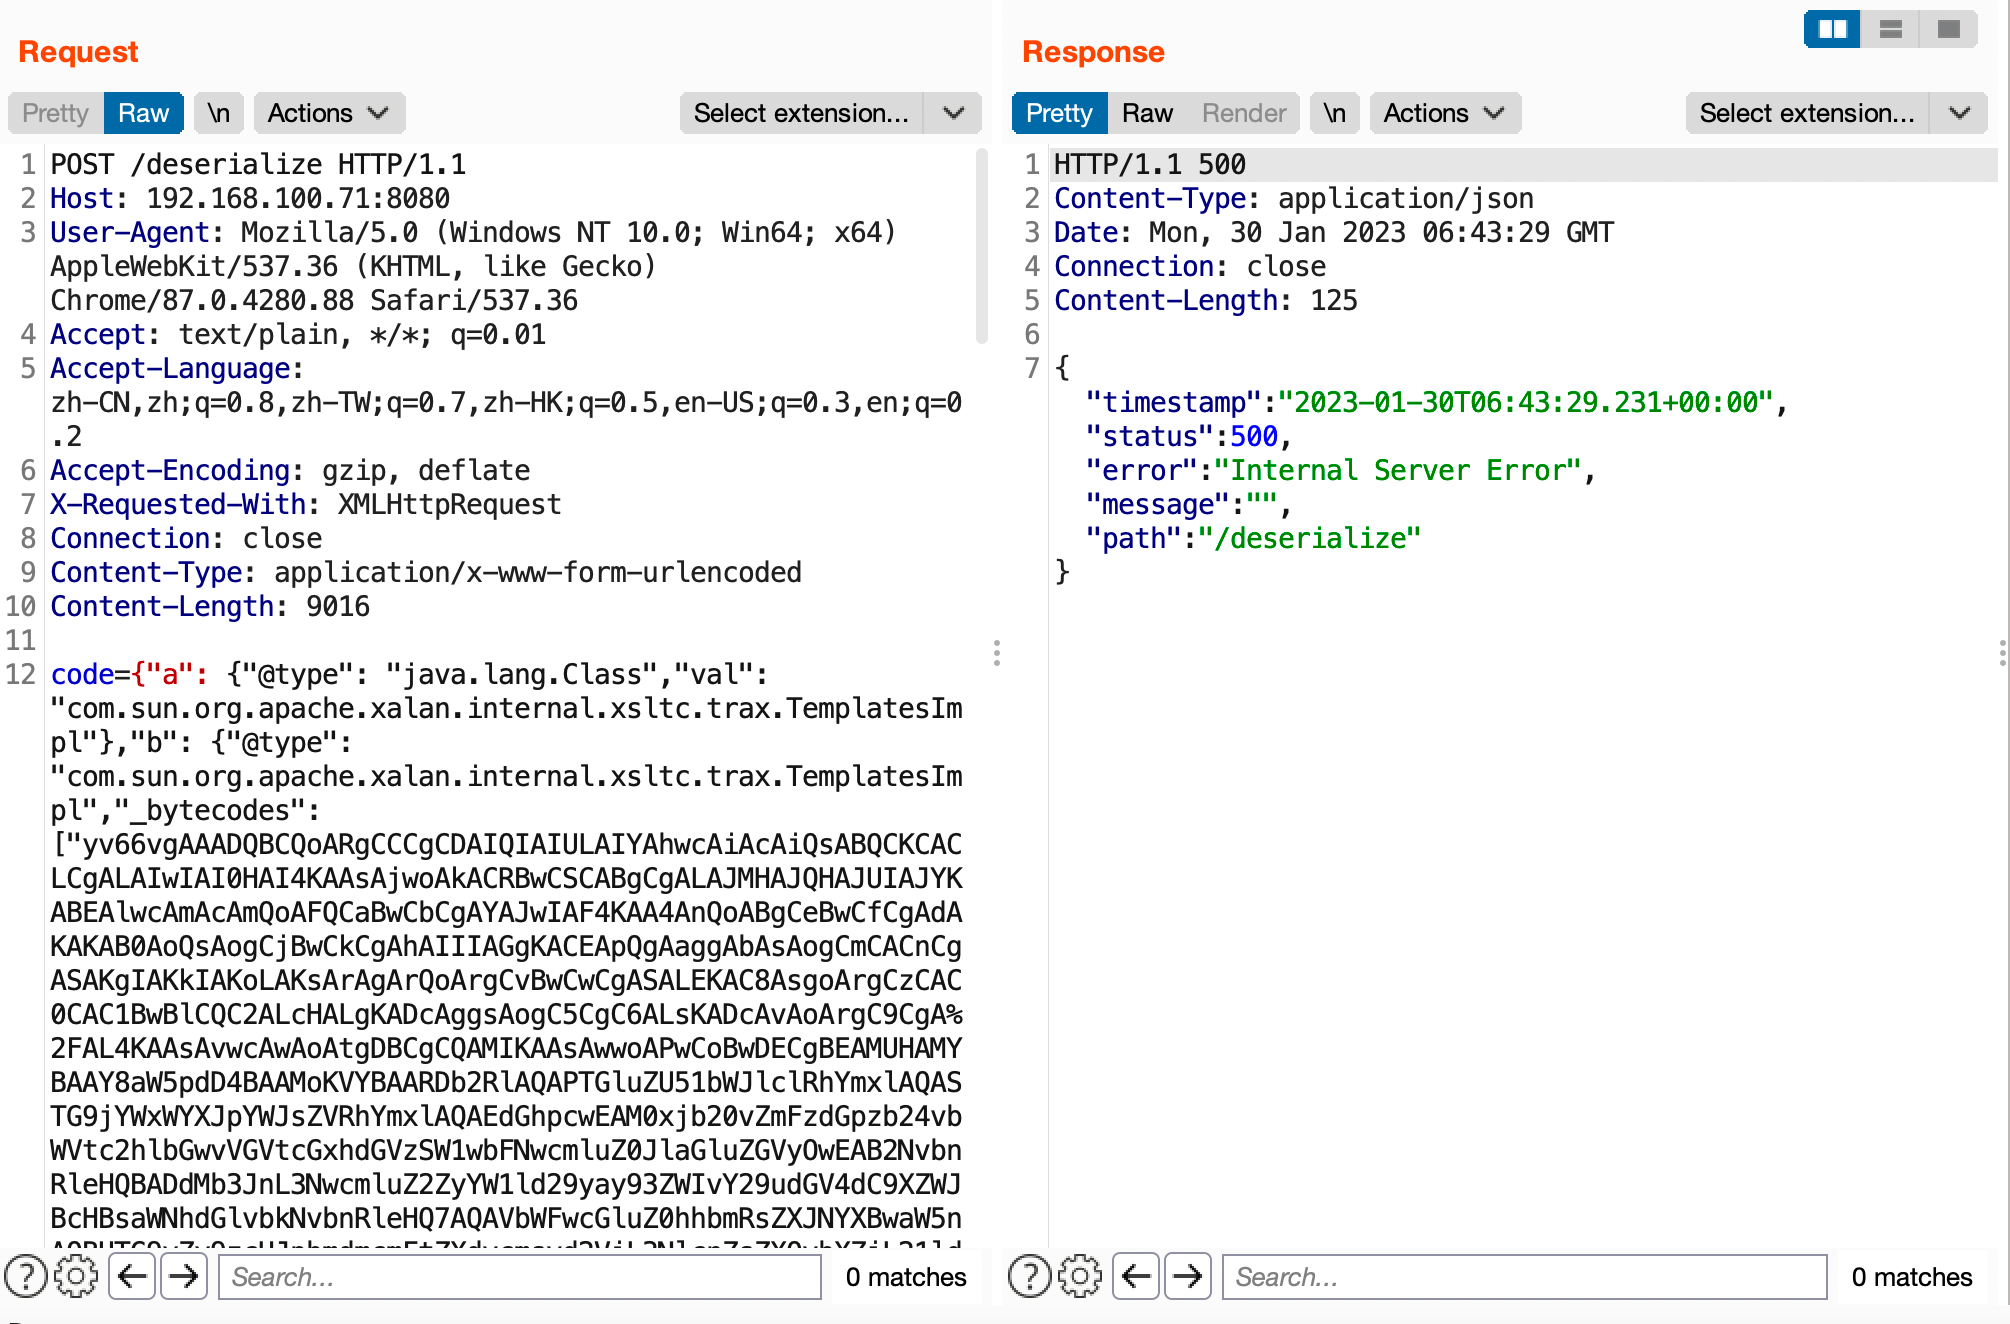
Task: Click the Response search input field
Action: [x=1524, y=1277]
